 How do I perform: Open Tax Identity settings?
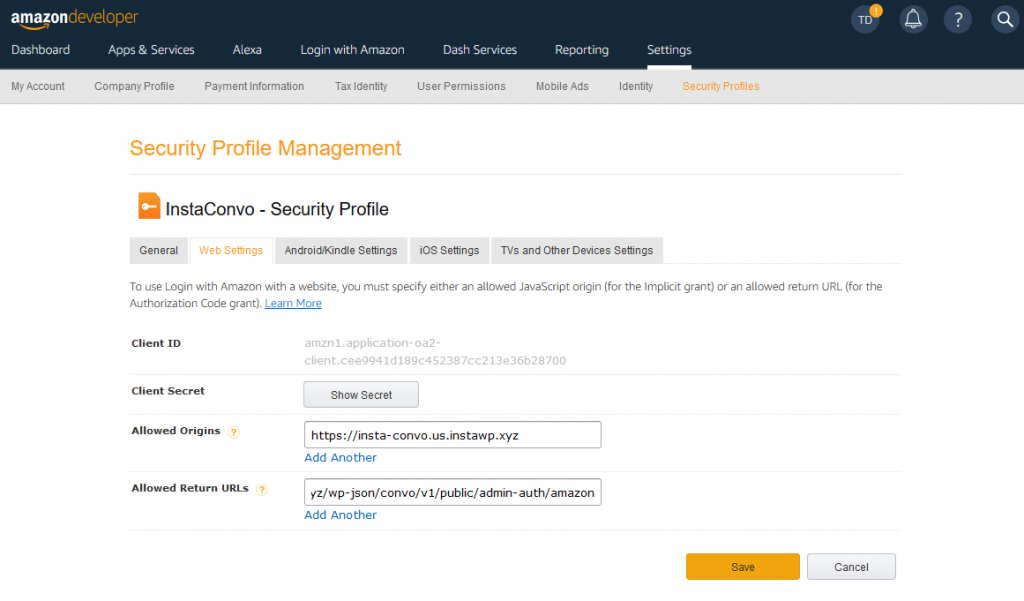point(361,86)
